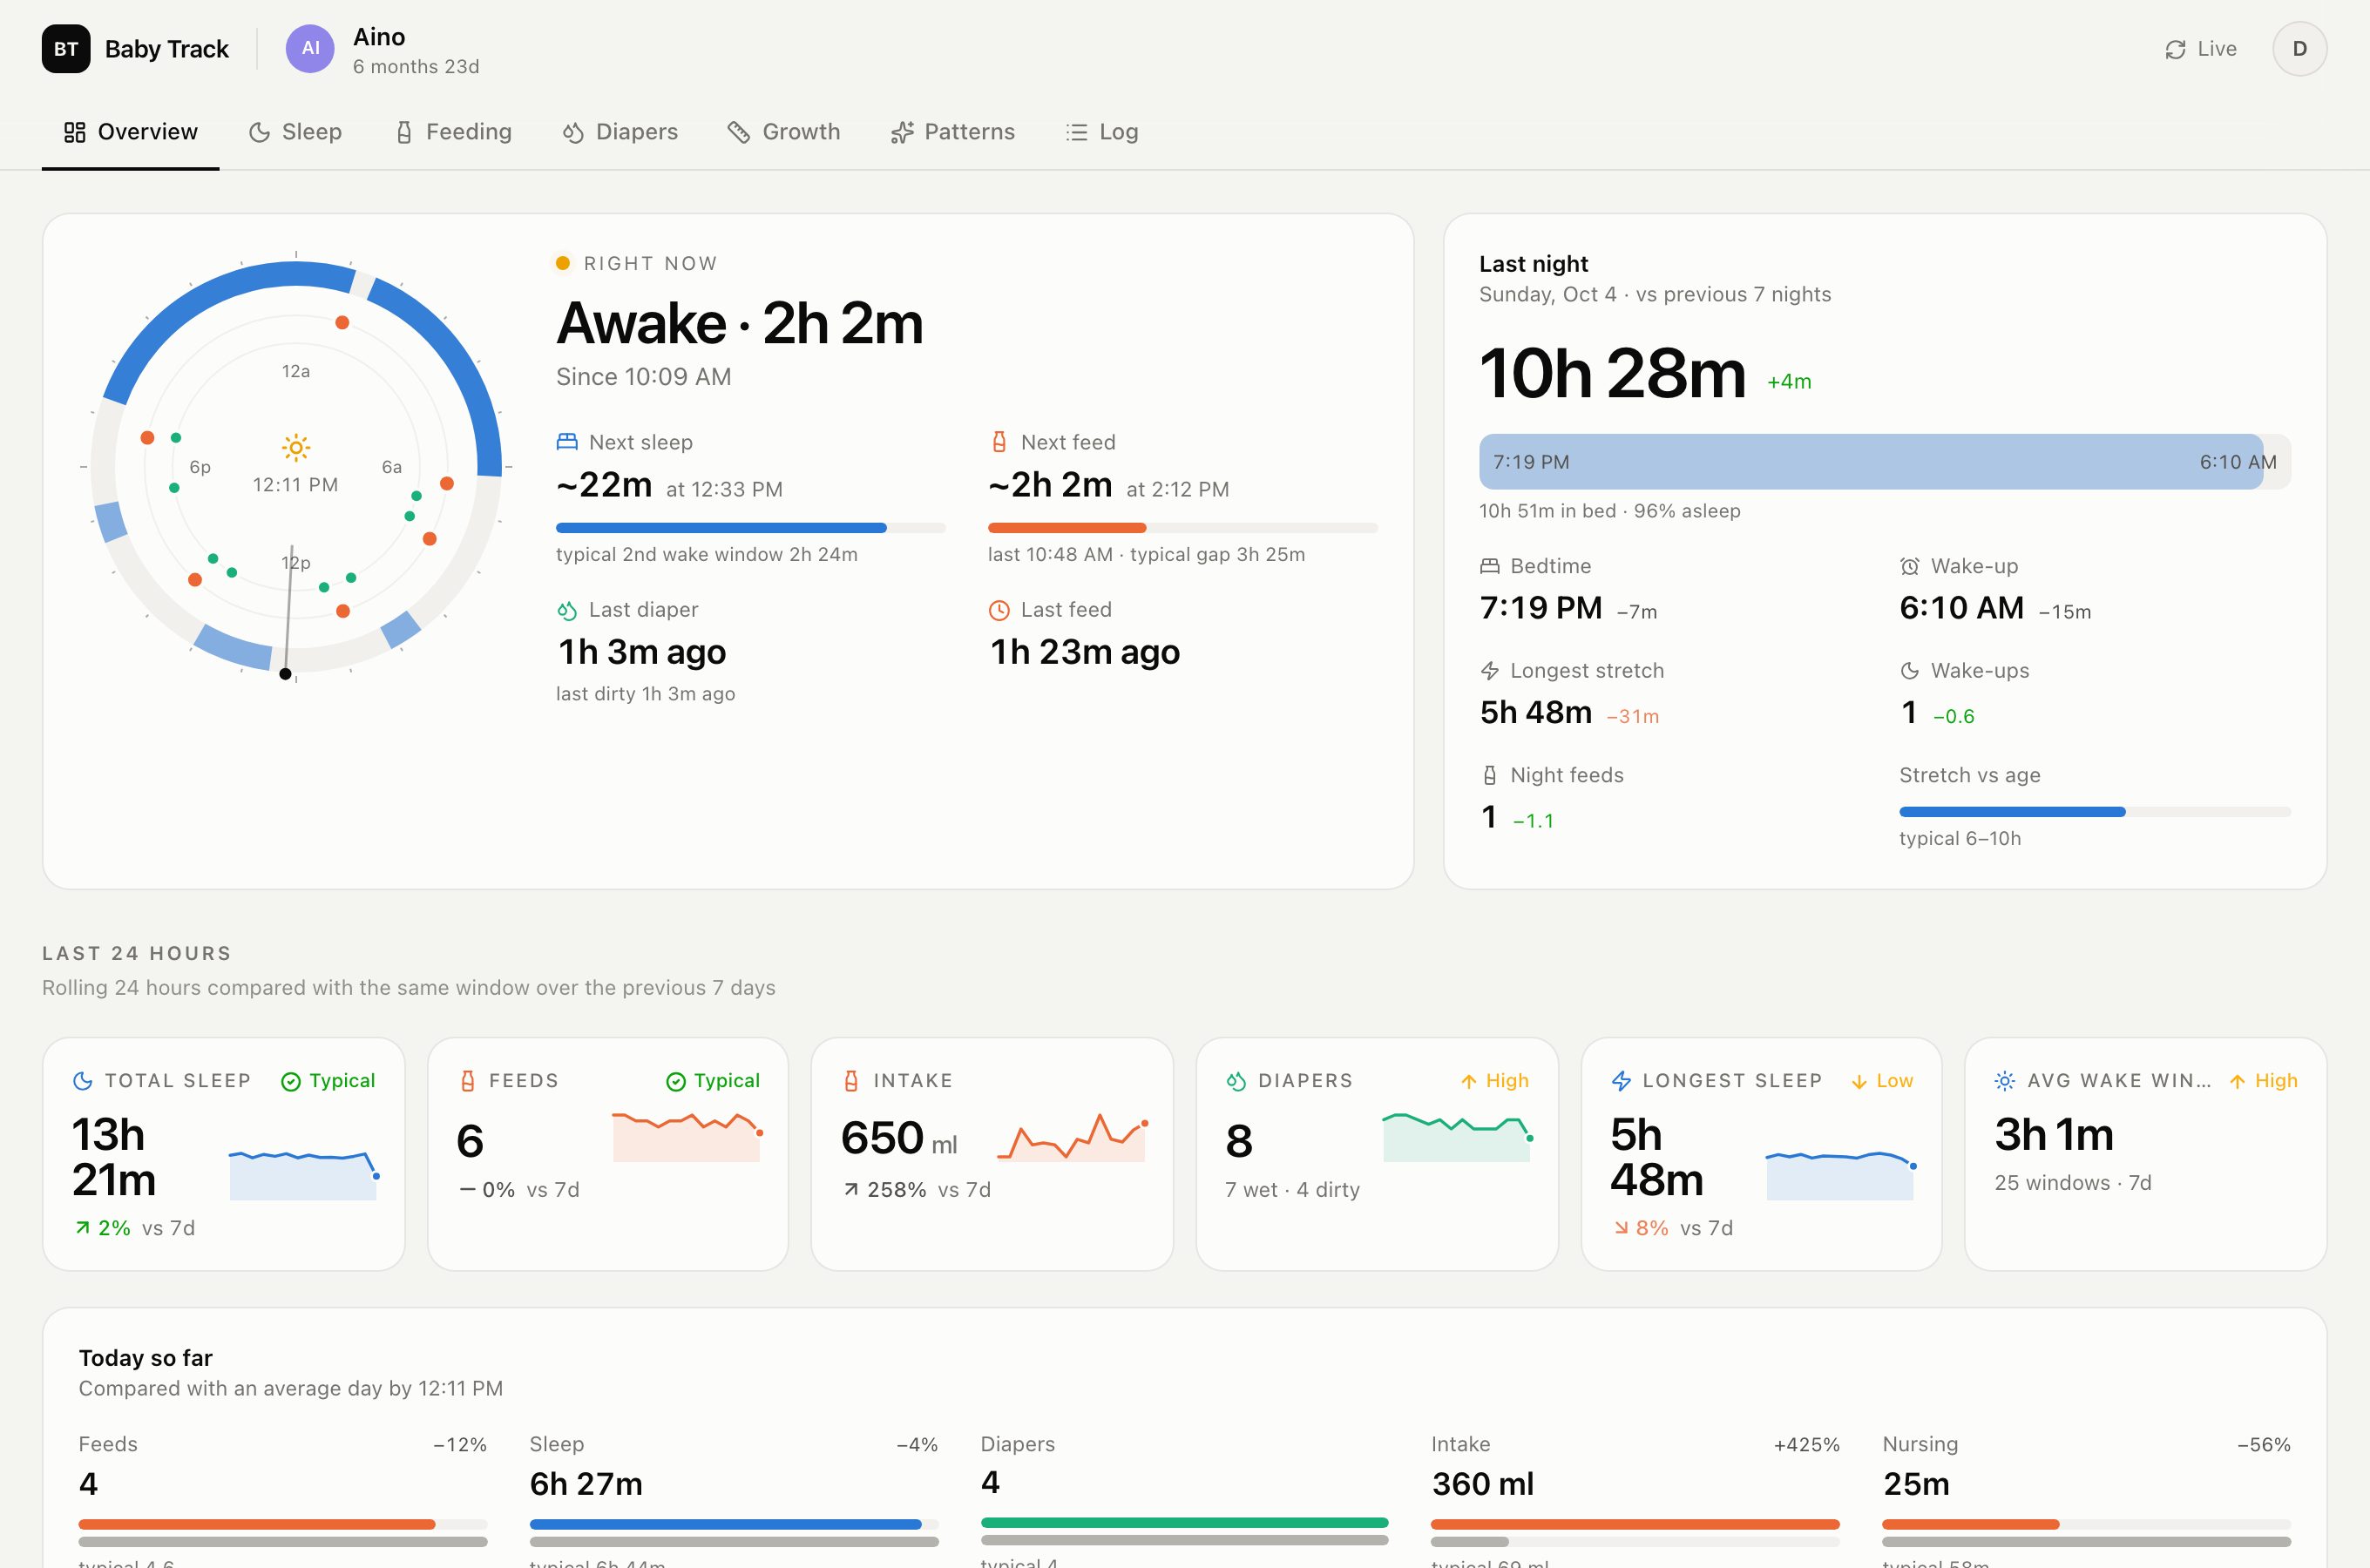Viewport: 2370px width, 1568px height.
Task: Click the bed icon beside Next sleep
Action: coord(567,442)
